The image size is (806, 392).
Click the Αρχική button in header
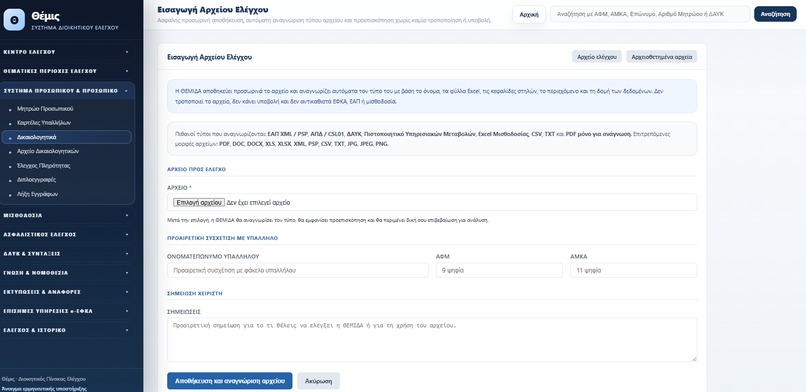click(529, 14)
